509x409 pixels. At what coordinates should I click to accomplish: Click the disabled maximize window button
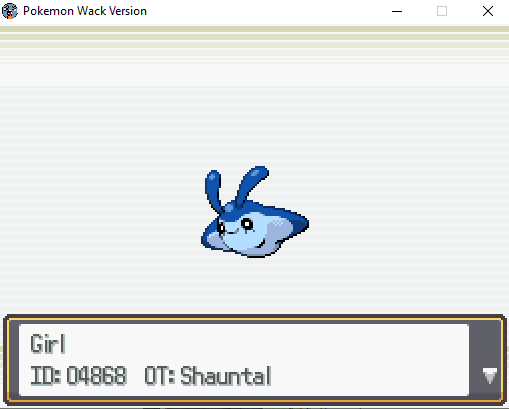442,11
